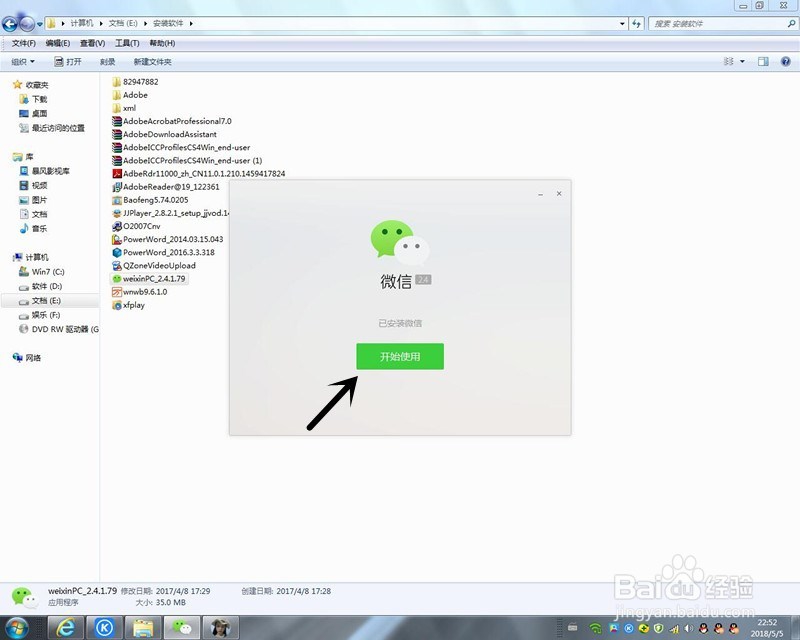Open the recent locations dropdown next to forward arrow
Image resolution: width=800 pixels, height=640 pixels.
click(40, 24)
